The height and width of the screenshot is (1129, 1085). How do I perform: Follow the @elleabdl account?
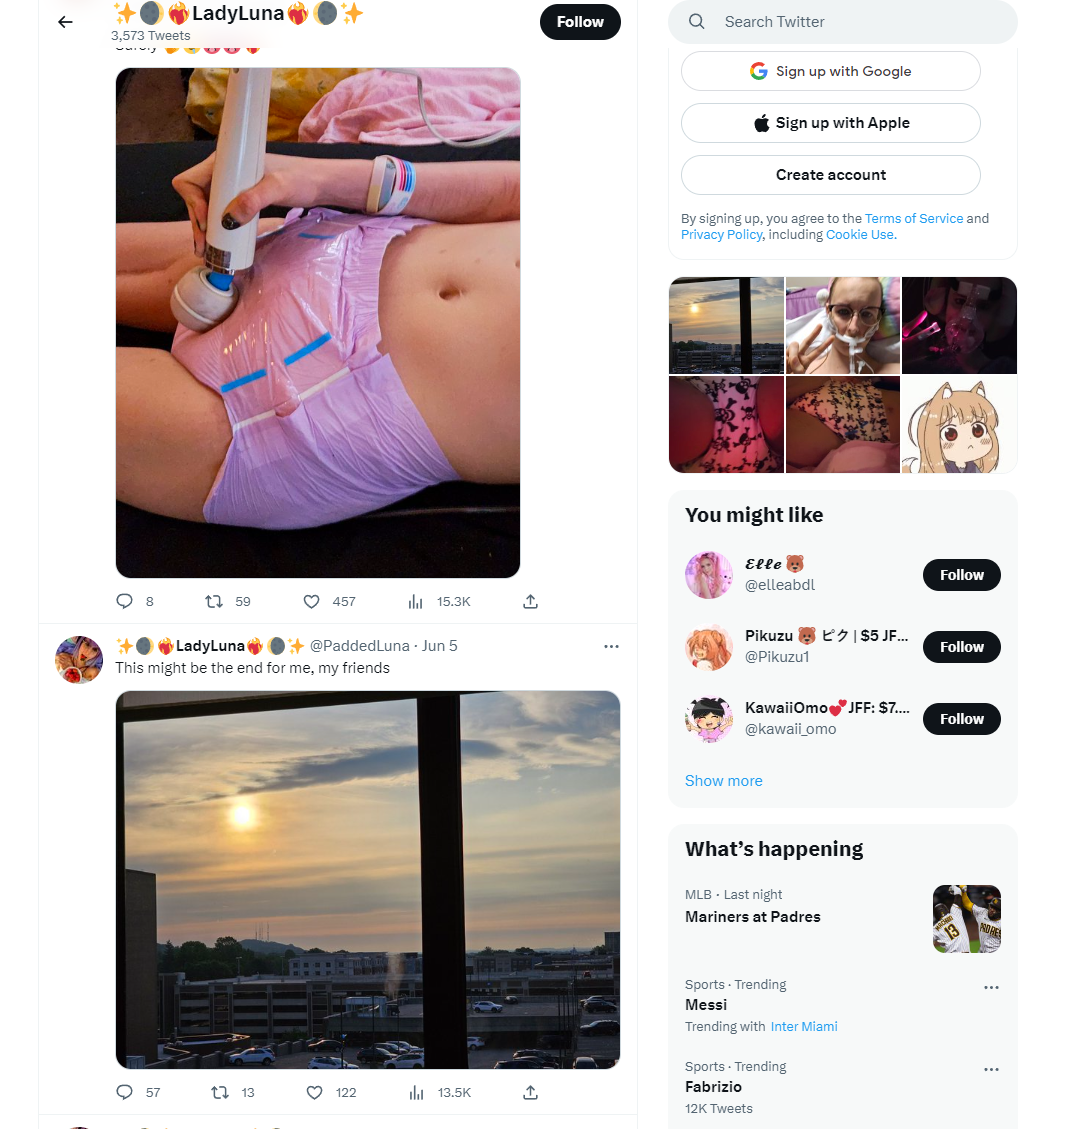click(962, 575)
